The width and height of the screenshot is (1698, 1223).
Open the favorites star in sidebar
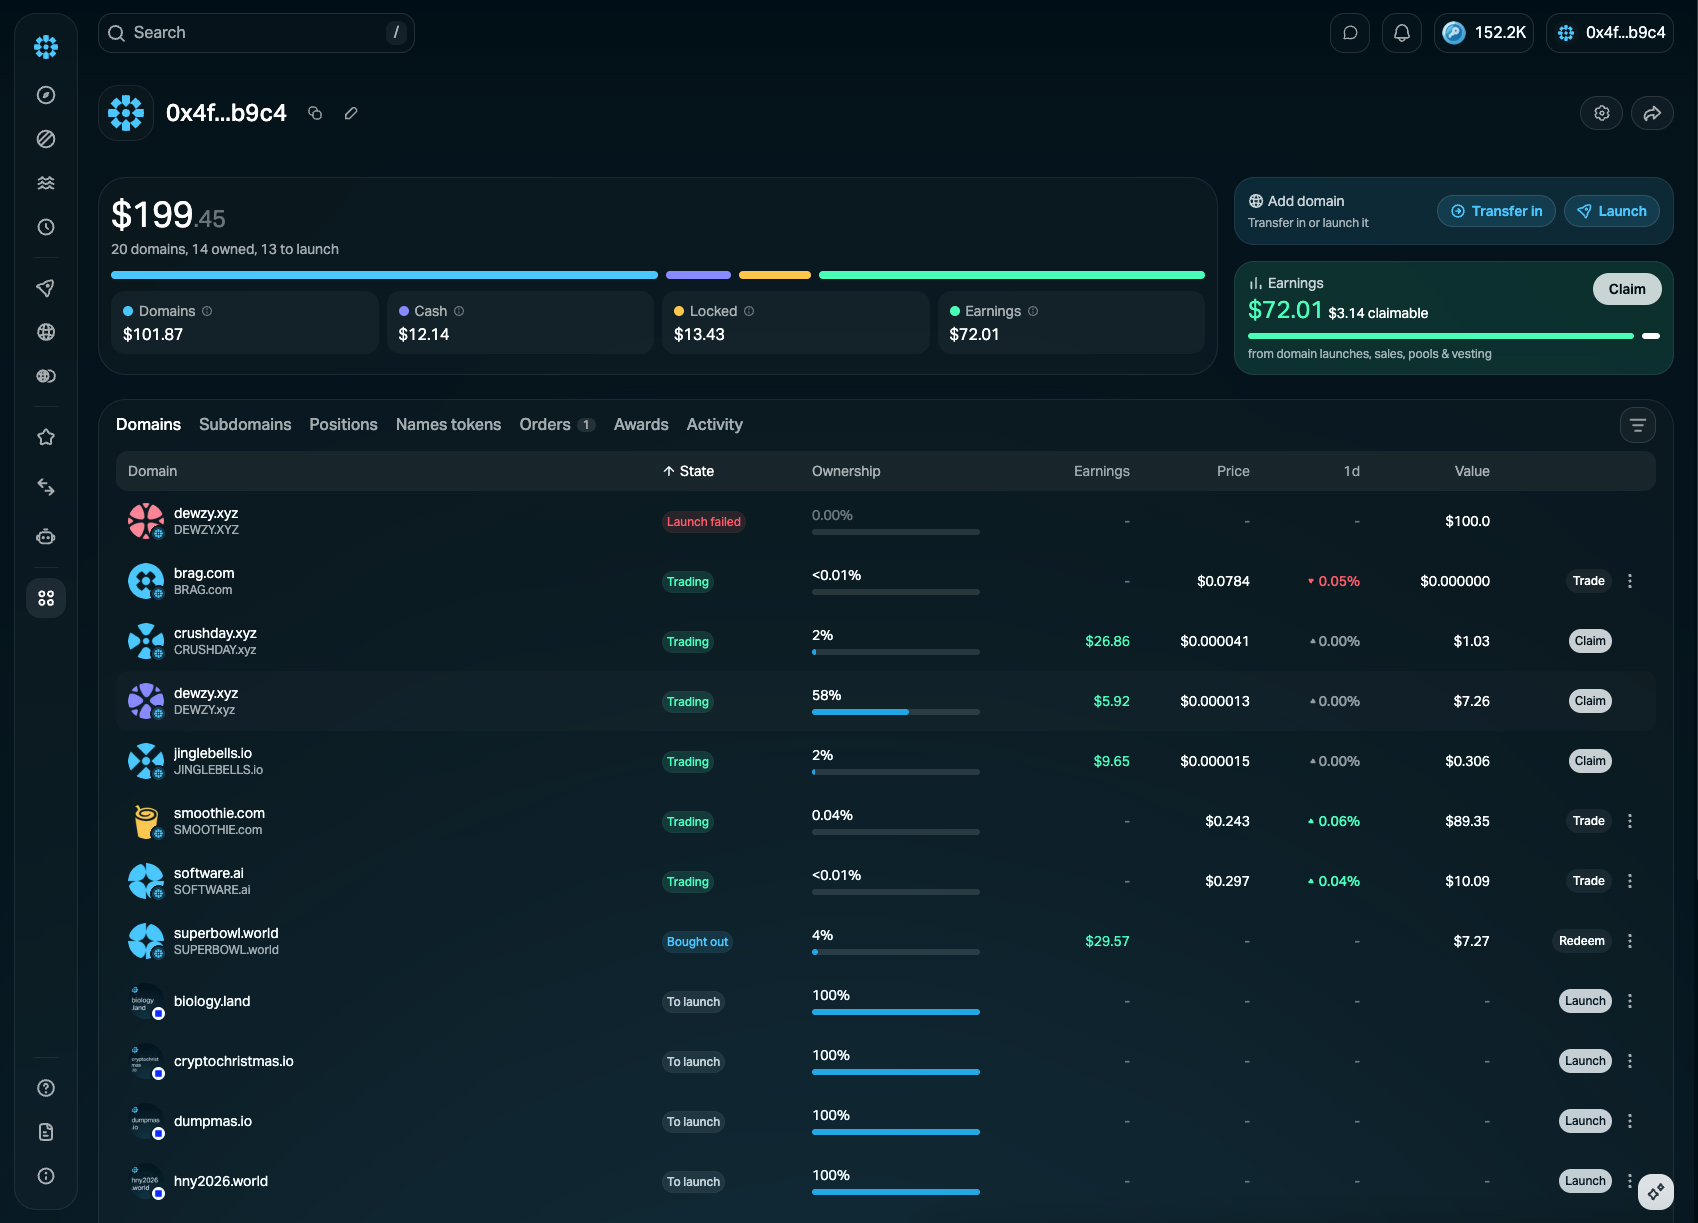click(x=46, y=437)
